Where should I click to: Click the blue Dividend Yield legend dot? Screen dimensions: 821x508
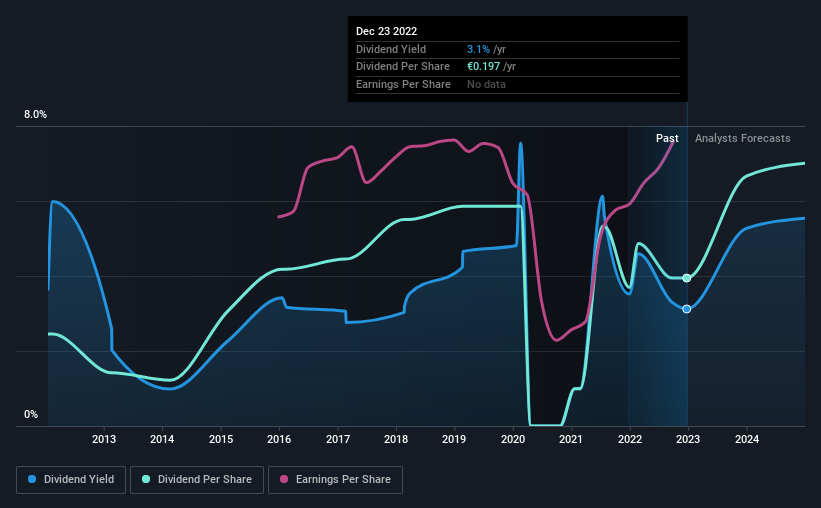(x=32, y=479)
